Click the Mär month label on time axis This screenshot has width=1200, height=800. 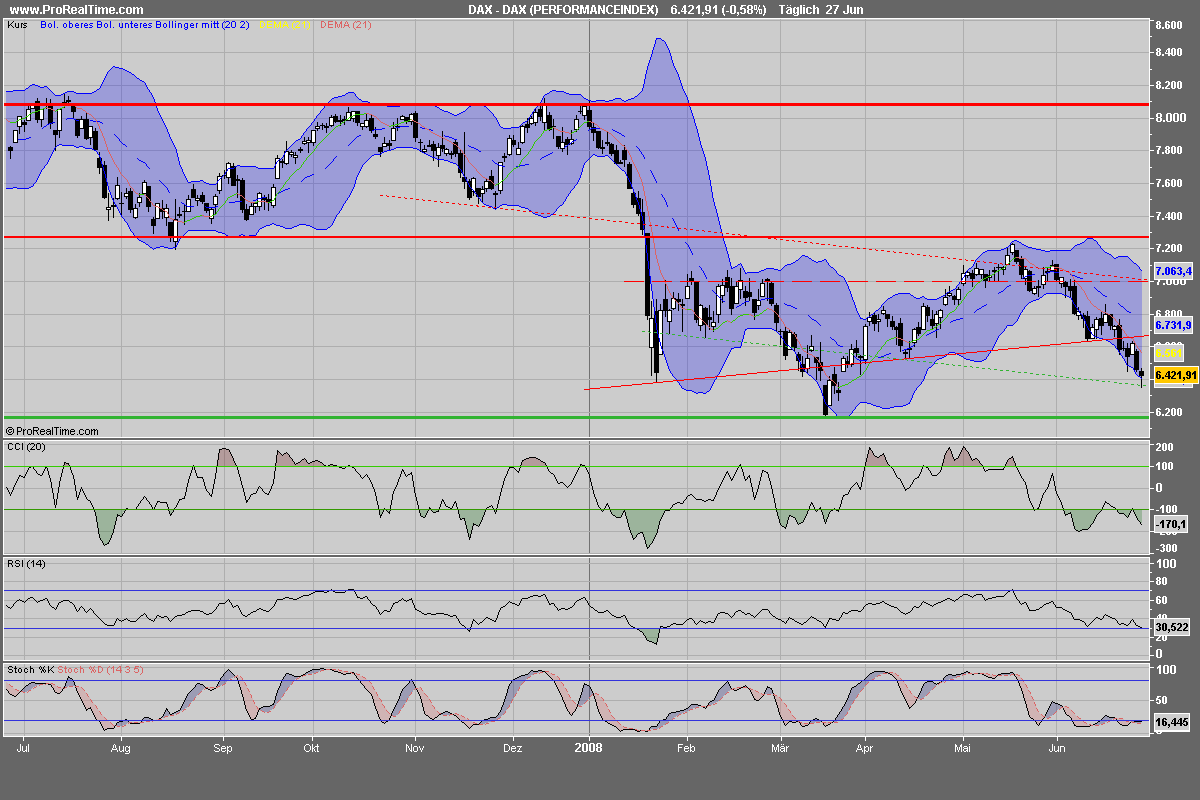pyautogui.click(x=782, y=746)
